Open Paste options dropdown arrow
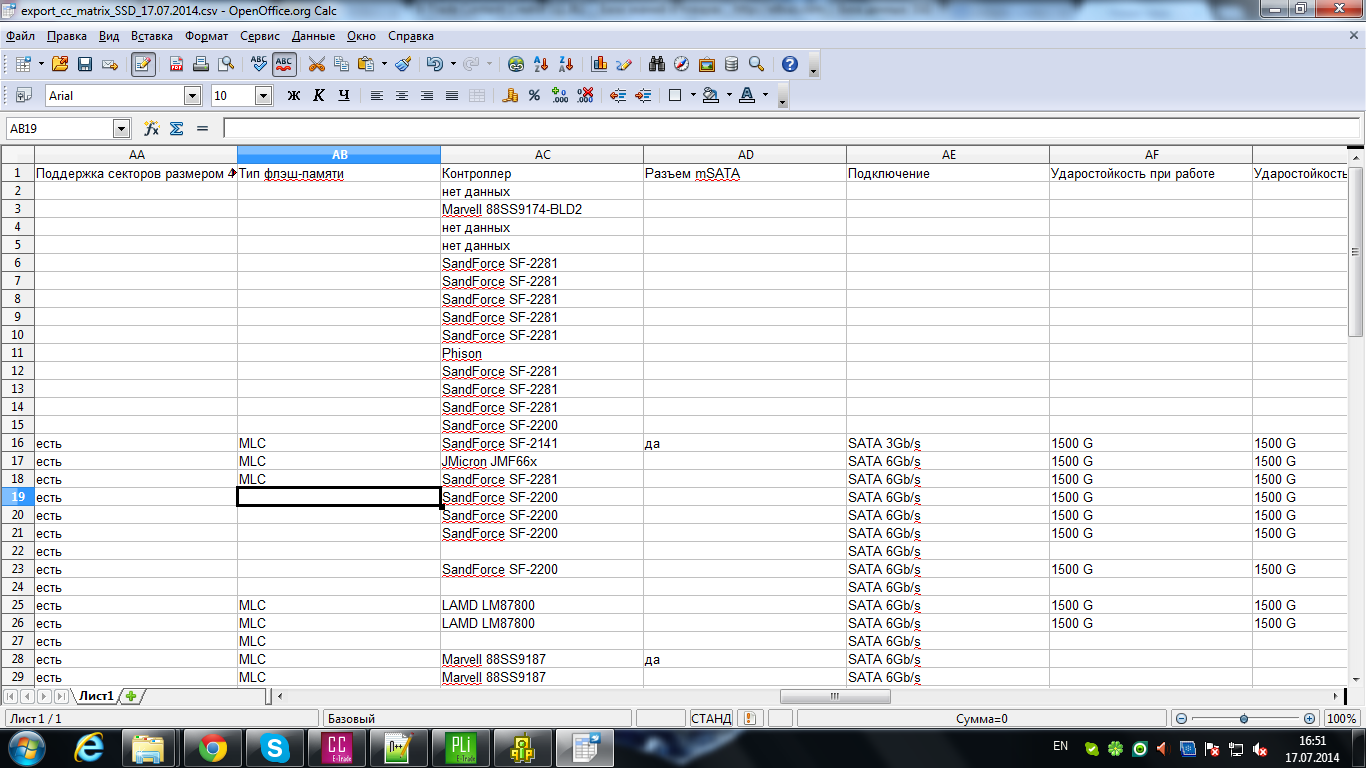This screenshot has height=768, width=1366. [384, 64]
